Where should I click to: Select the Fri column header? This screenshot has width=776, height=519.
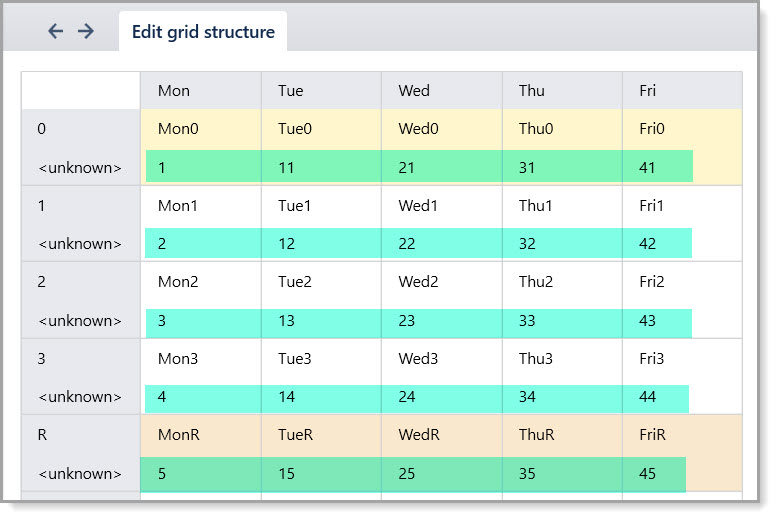coord(682,91)
